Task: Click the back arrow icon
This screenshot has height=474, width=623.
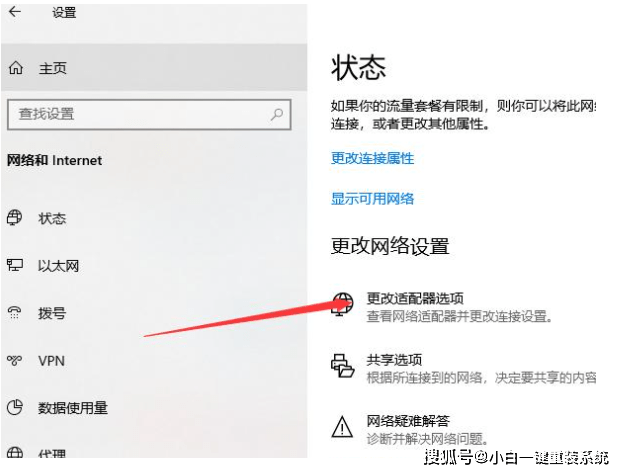Action: point(15,12)
